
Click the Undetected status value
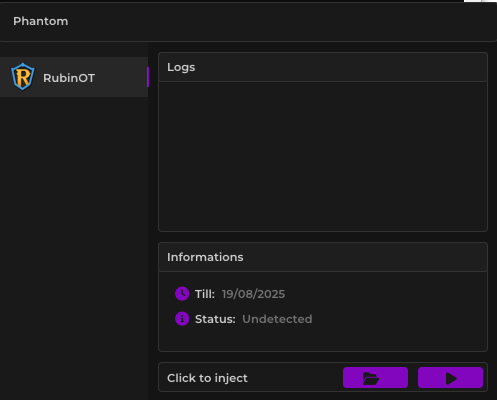(277, 319)
